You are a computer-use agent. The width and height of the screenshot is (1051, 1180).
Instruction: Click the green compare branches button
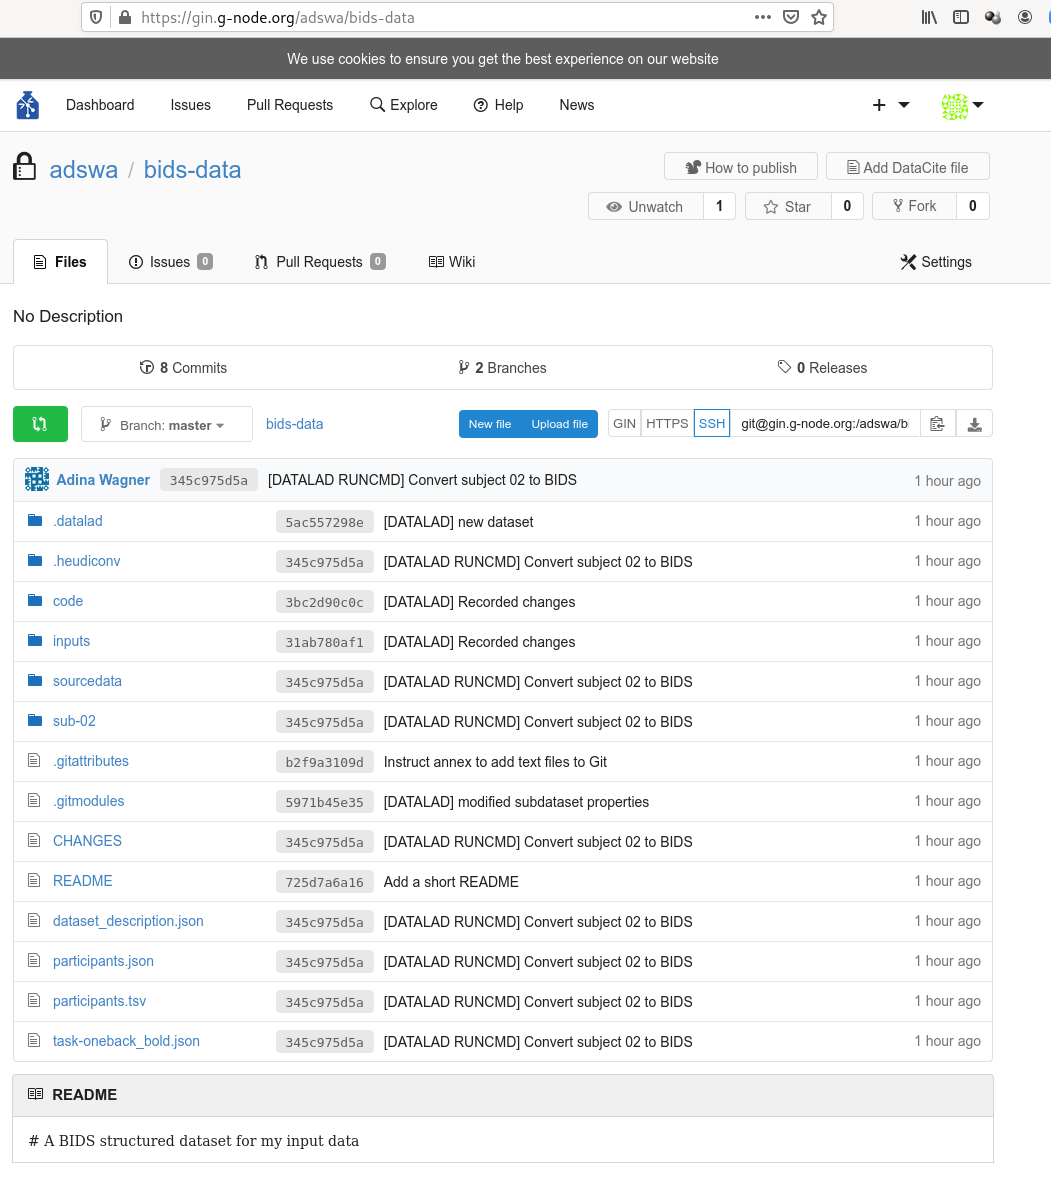coord(40,424)
